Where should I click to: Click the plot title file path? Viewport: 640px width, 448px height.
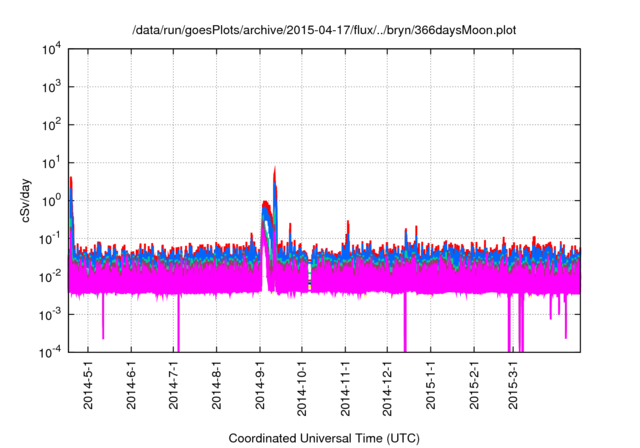coord(324,30)
